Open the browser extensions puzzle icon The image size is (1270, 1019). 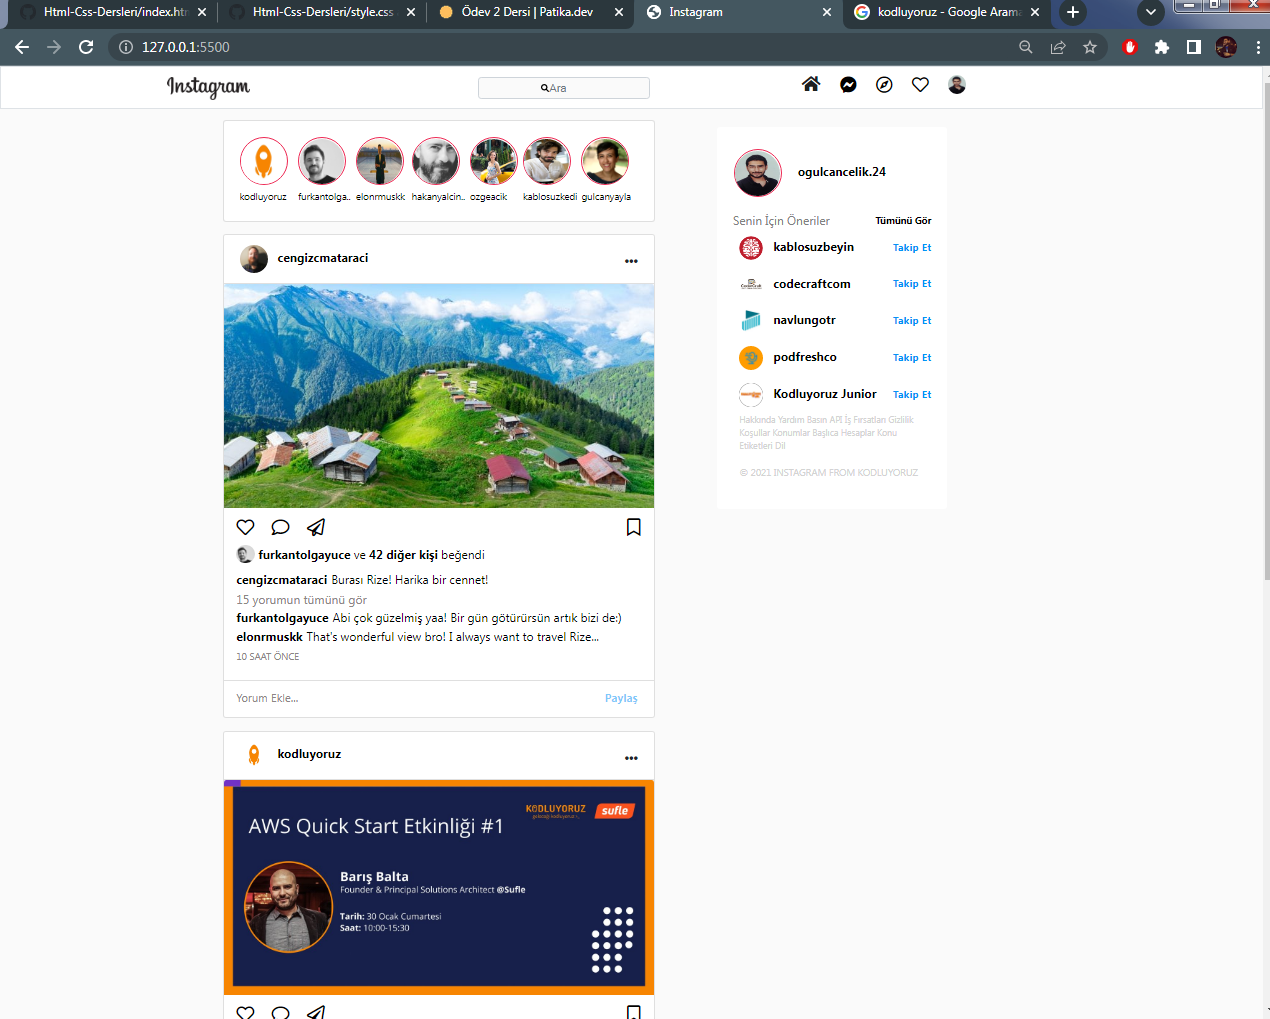(1162, 47)
